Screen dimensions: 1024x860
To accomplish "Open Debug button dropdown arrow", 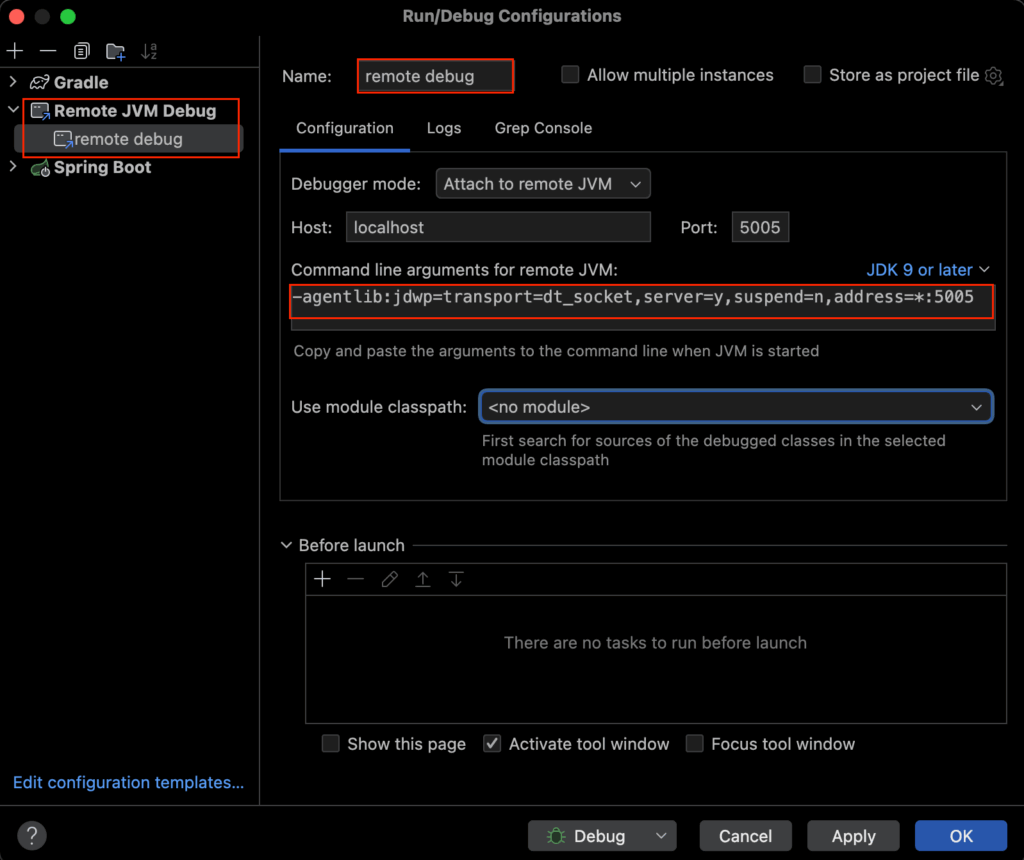I will 661,836.
